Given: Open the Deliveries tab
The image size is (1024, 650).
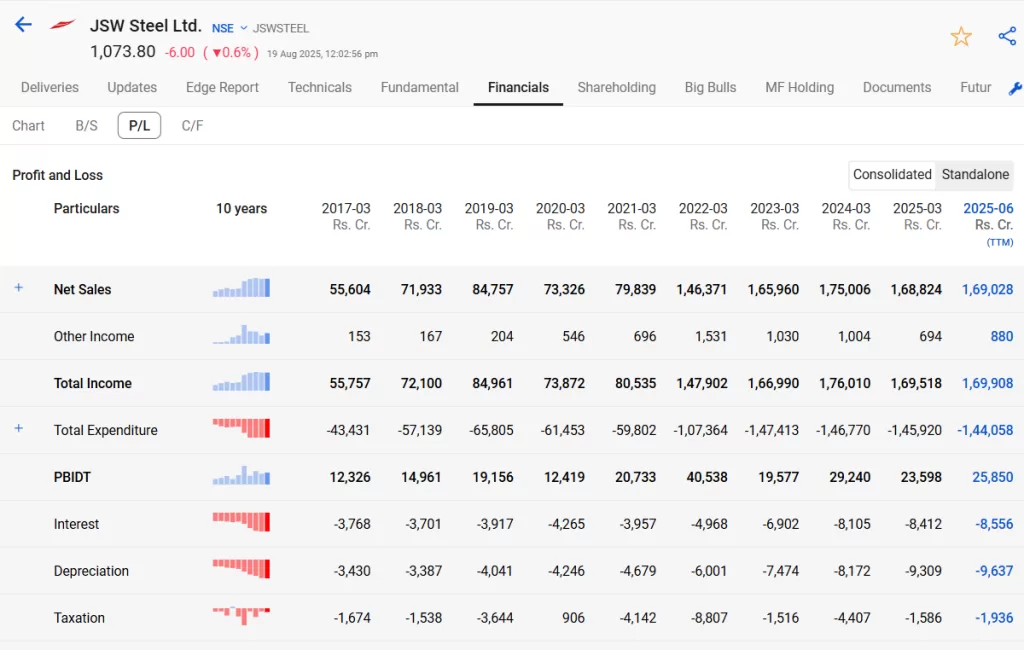Looking at the screenshot, I should 50,88.
